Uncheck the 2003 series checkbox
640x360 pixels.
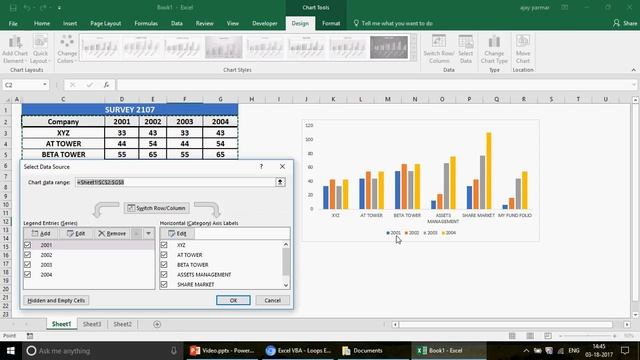pyautogui.click(x=27, y=264)
